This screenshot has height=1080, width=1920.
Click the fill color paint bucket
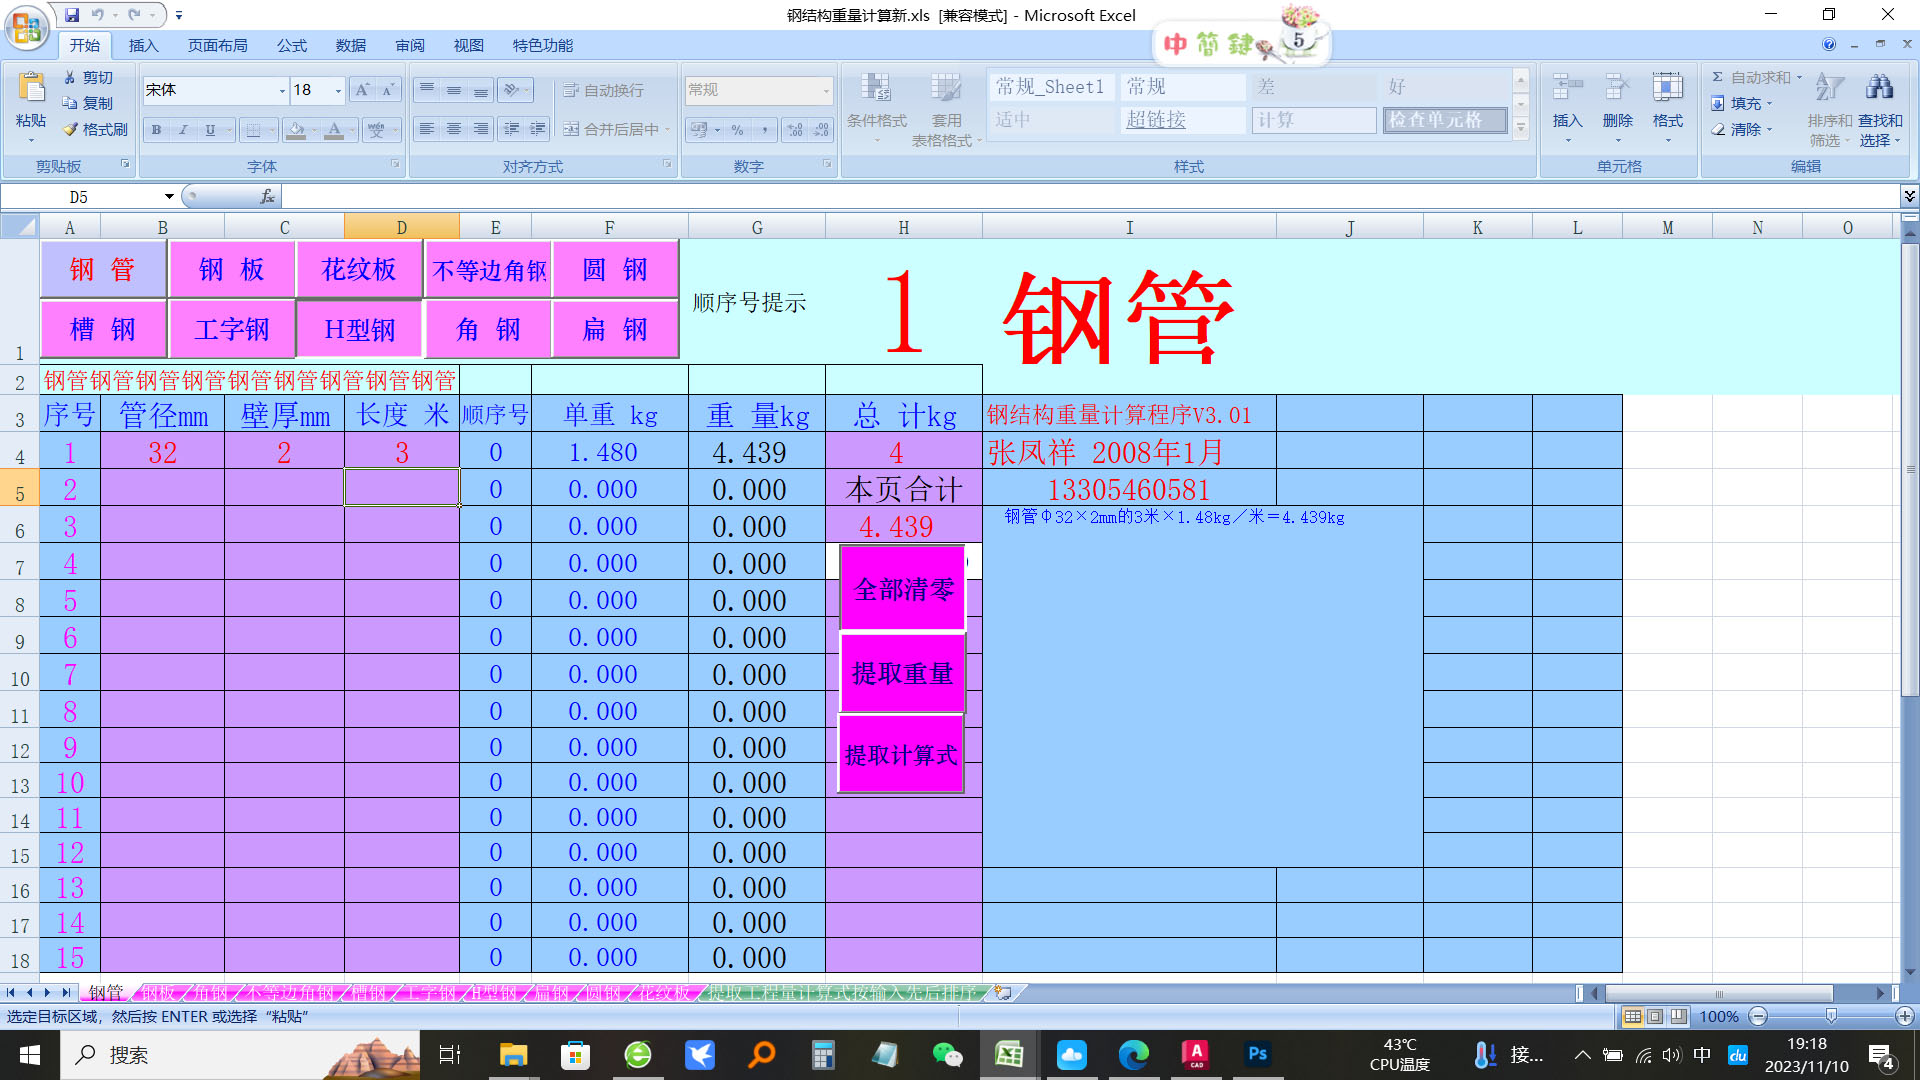295,130
